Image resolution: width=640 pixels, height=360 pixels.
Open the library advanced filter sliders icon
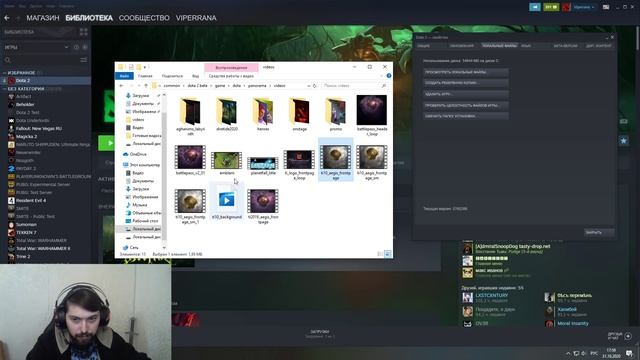tap(84, 60)
